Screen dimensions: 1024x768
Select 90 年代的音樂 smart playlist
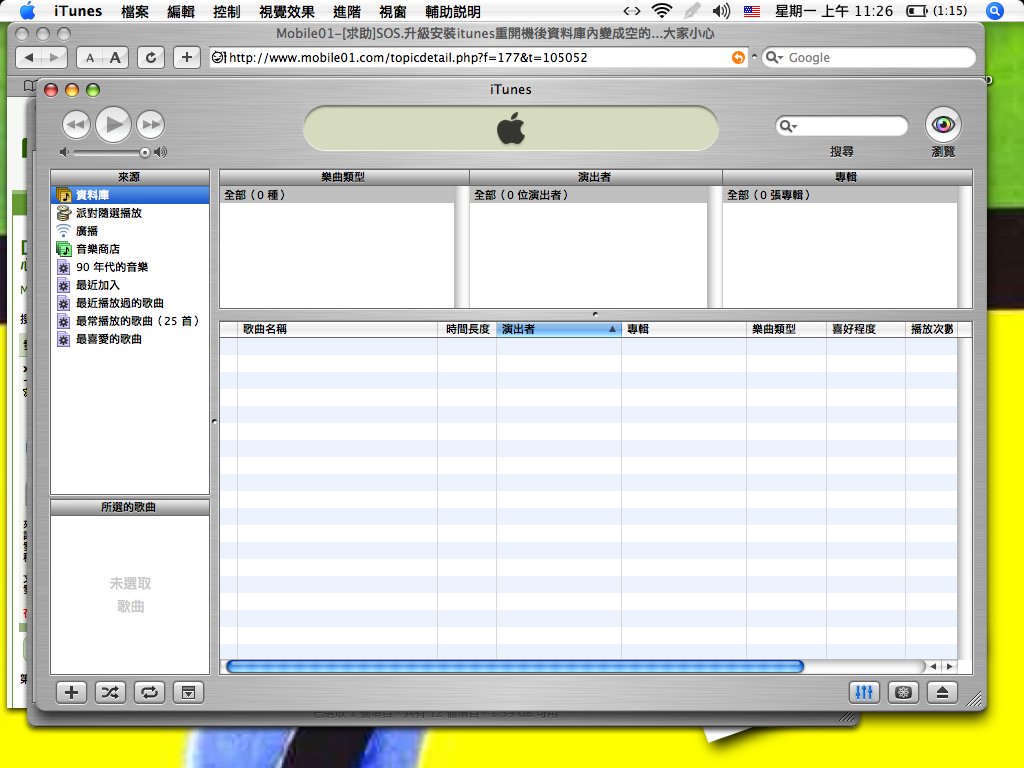[130, 267]
